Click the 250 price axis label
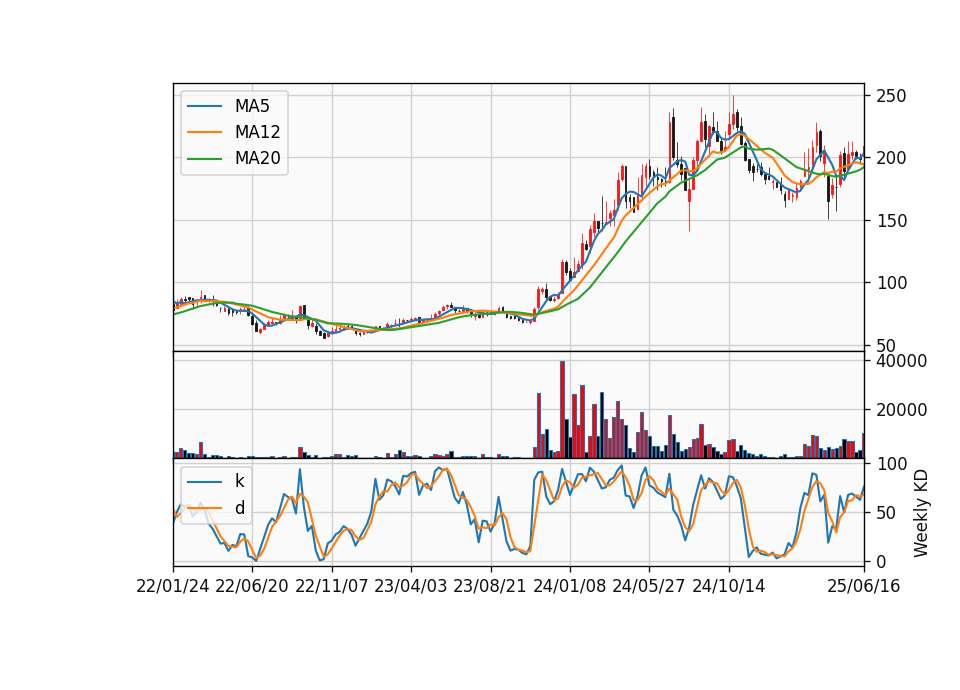960x690 pixels. pyautogui.click(x=891, y=96)
